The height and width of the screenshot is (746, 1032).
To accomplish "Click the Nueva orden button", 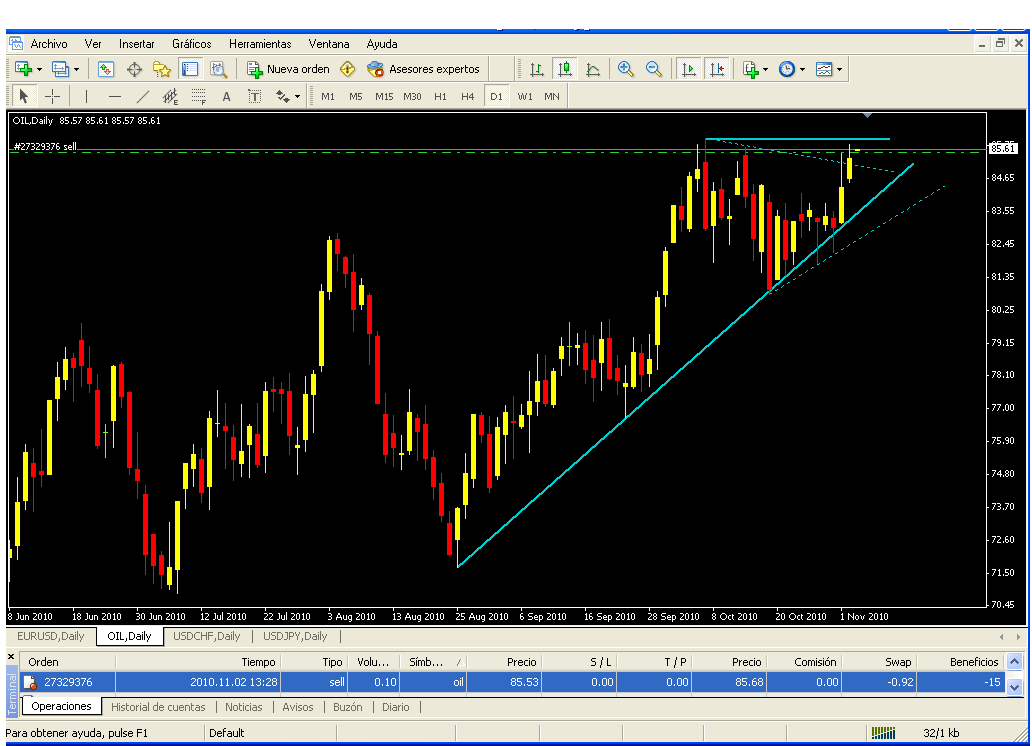I will point(288,69).
